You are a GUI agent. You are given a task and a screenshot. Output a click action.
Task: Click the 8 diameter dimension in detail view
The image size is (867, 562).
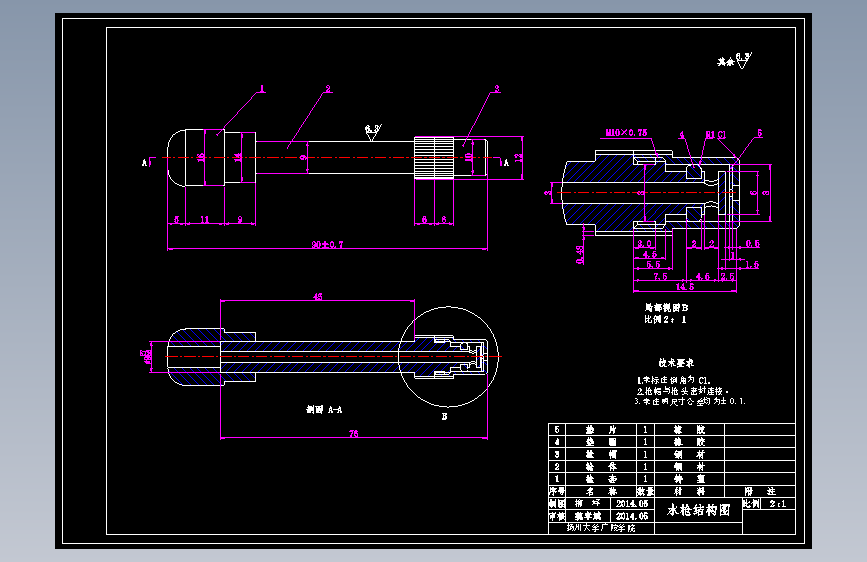click(766, 193)
